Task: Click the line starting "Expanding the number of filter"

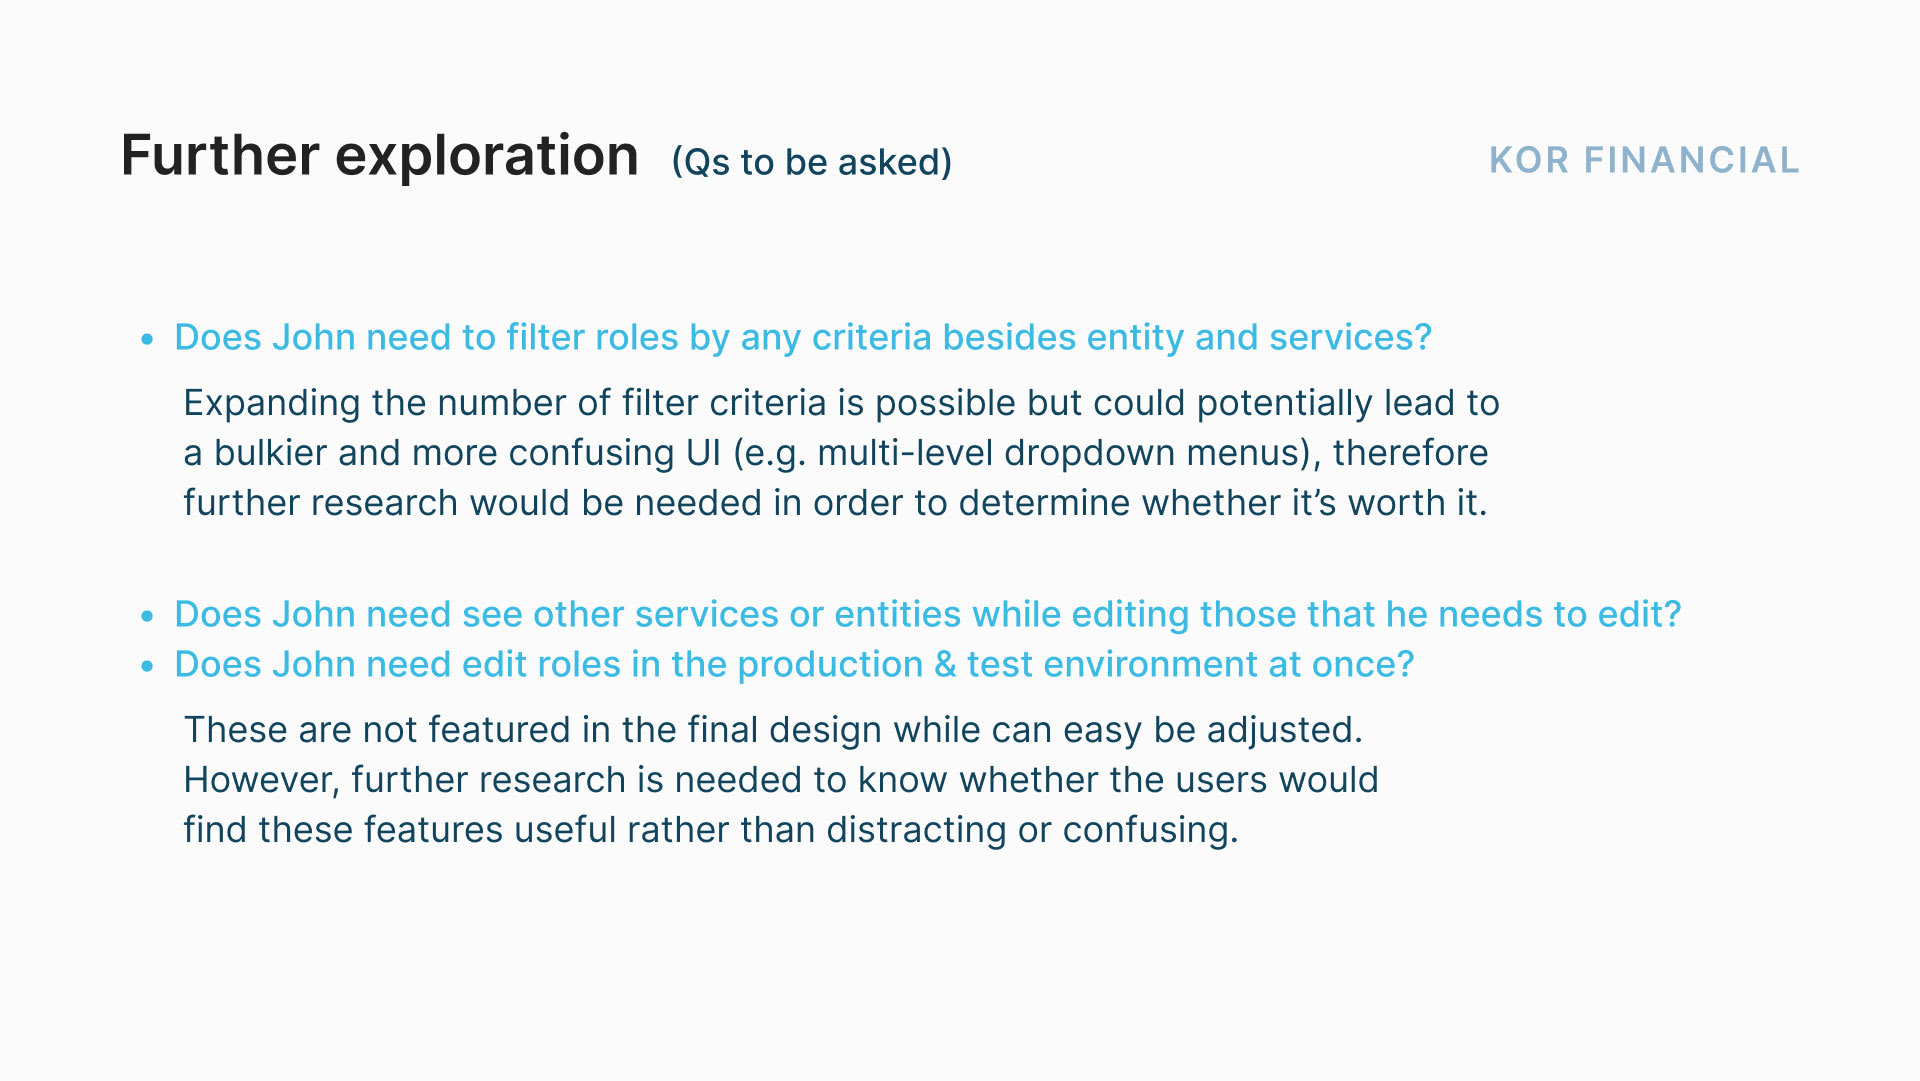Action: coord(841,403)
